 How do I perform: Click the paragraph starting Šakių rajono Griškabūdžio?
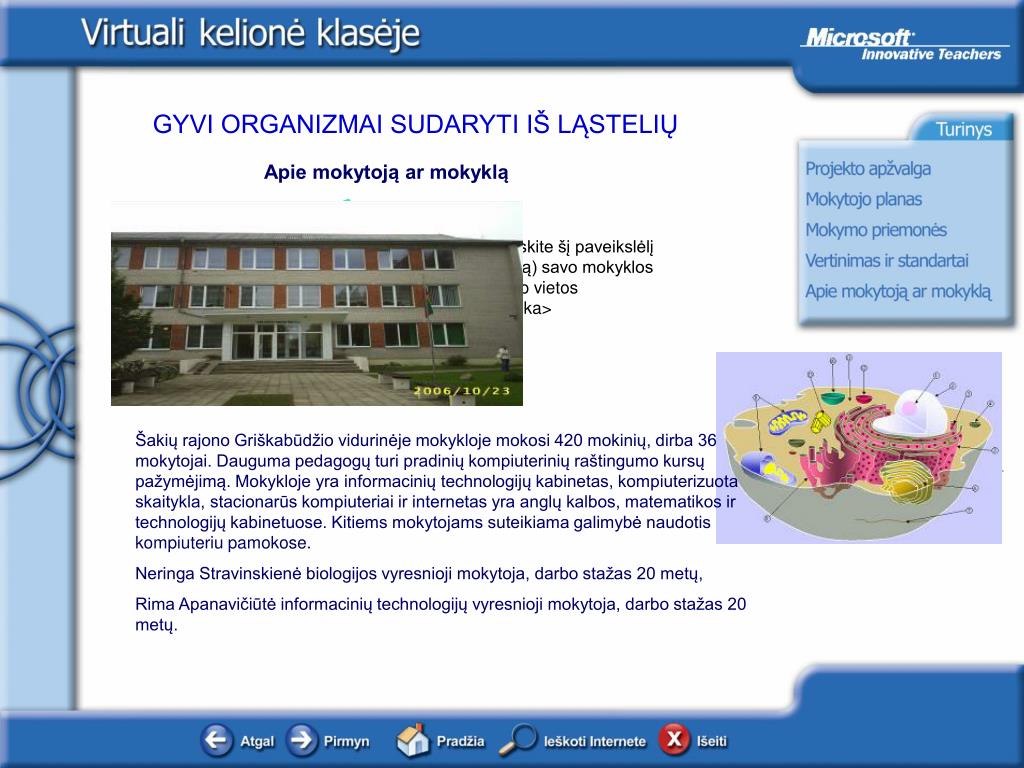click(x=436, y=491)
